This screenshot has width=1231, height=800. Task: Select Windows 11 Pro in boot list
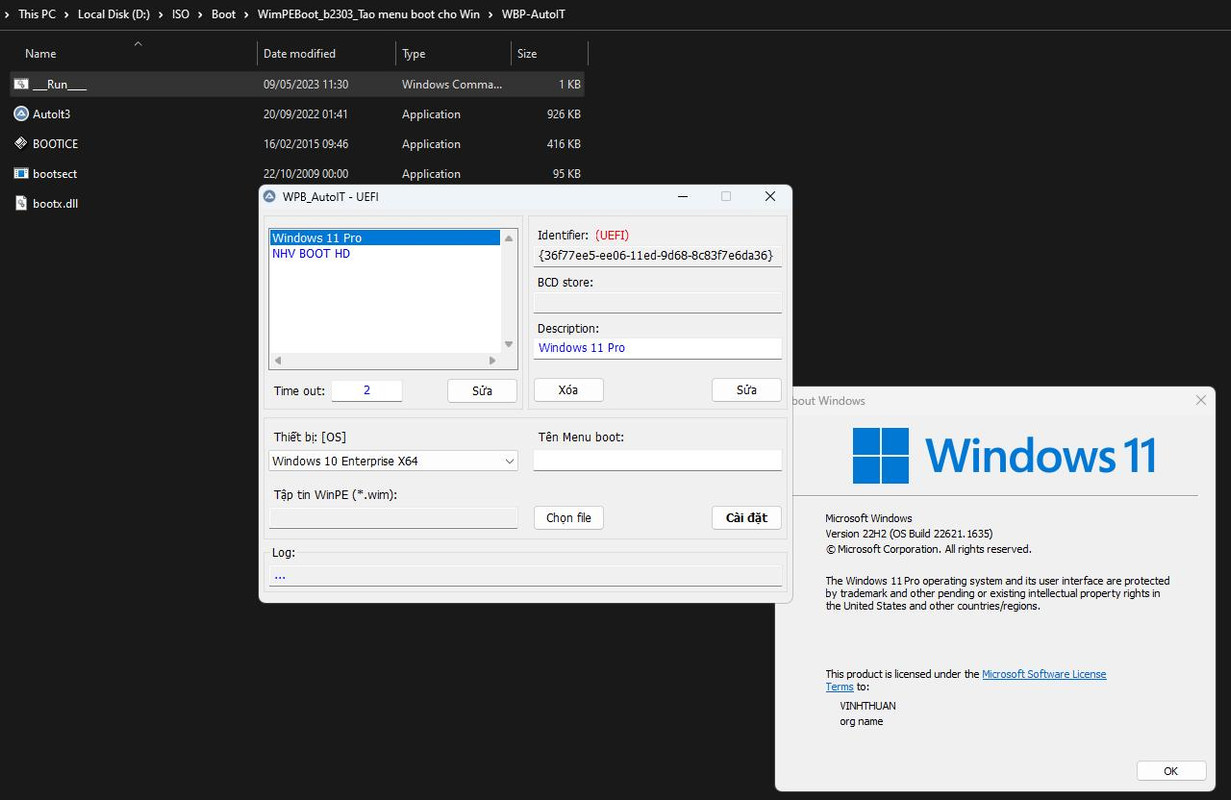[385, 238]
